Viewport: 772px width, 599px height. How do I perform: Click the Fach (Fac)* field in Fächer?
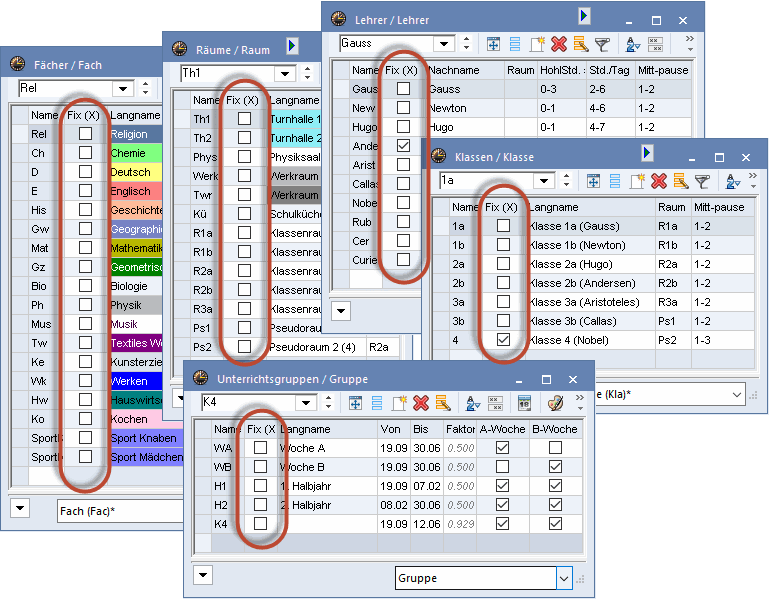point(120,511)
